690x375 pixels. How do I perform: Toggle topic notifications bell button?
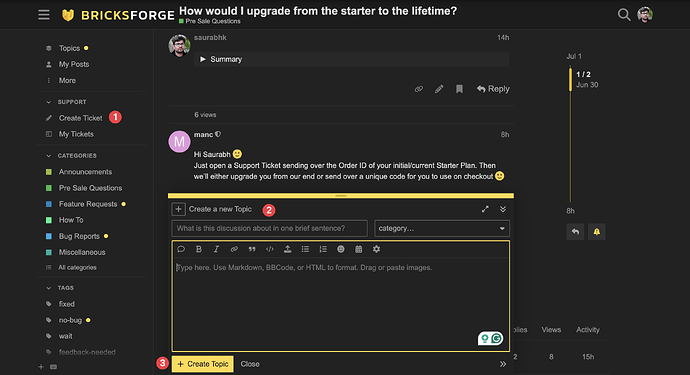click(596, 232)
